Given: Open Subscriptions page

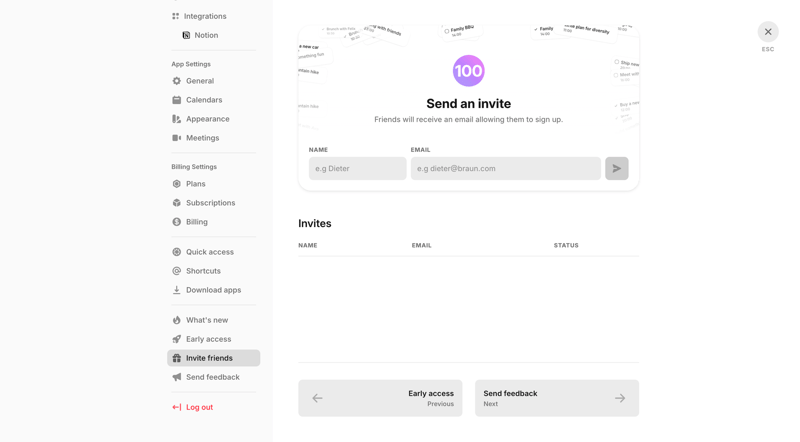Looking at the screenshot, I should [x=210, y=203].
